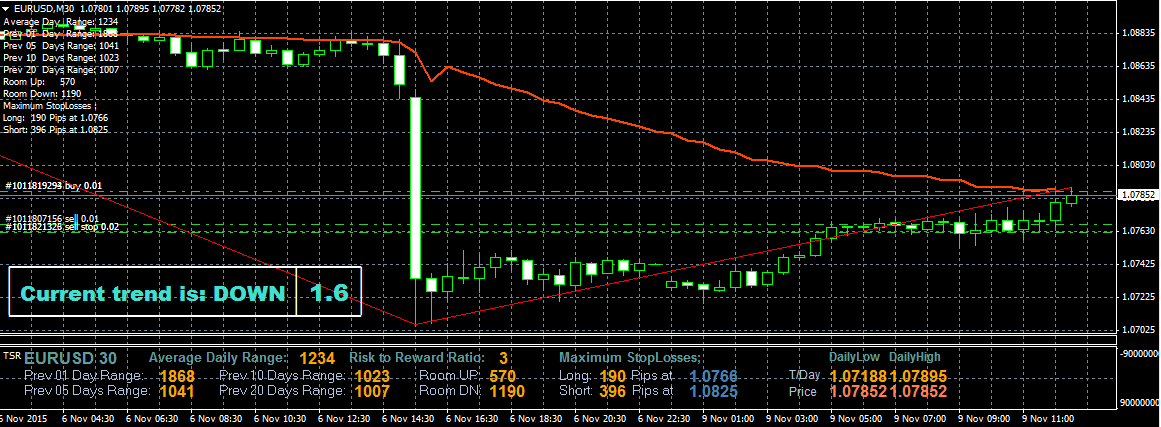The height and width of the screenshot is (427, 1161).
Task: Click Average Daily Range value 1234
Action: tap(317, 358)
